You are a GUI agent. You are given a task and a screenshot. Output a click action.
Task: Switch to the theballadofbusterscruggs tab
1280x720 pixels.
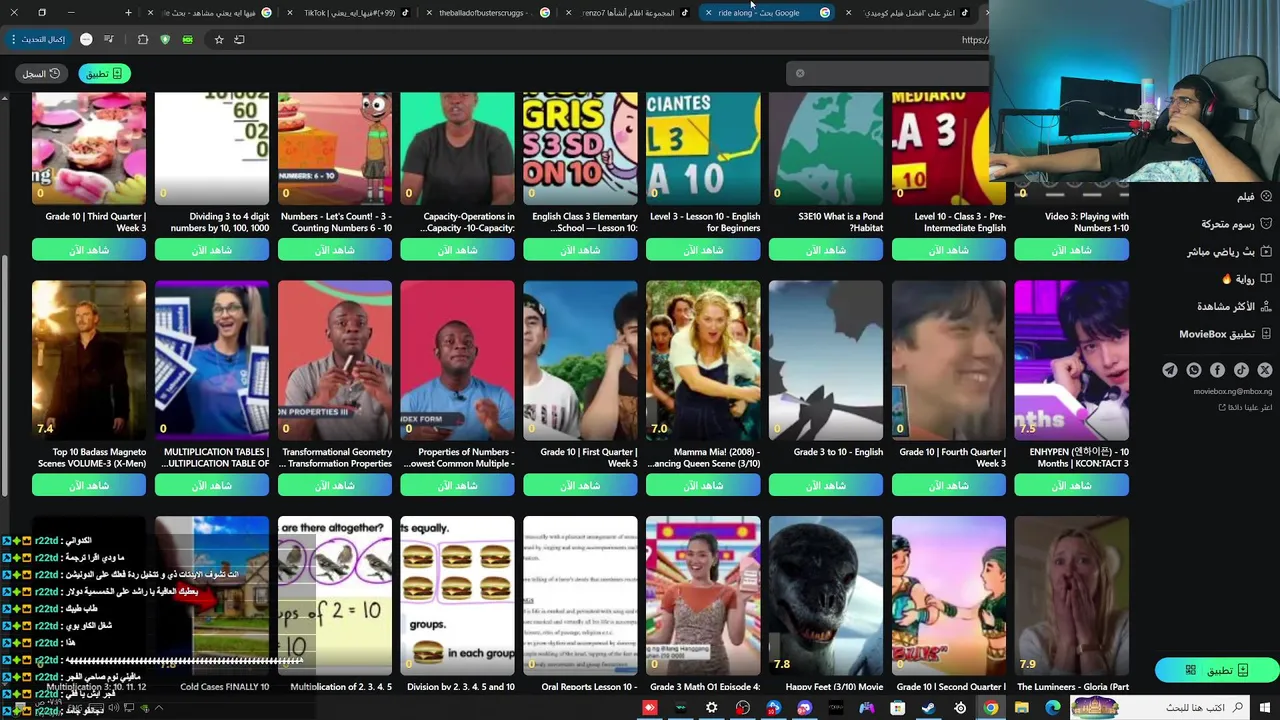tap(490, 12)
